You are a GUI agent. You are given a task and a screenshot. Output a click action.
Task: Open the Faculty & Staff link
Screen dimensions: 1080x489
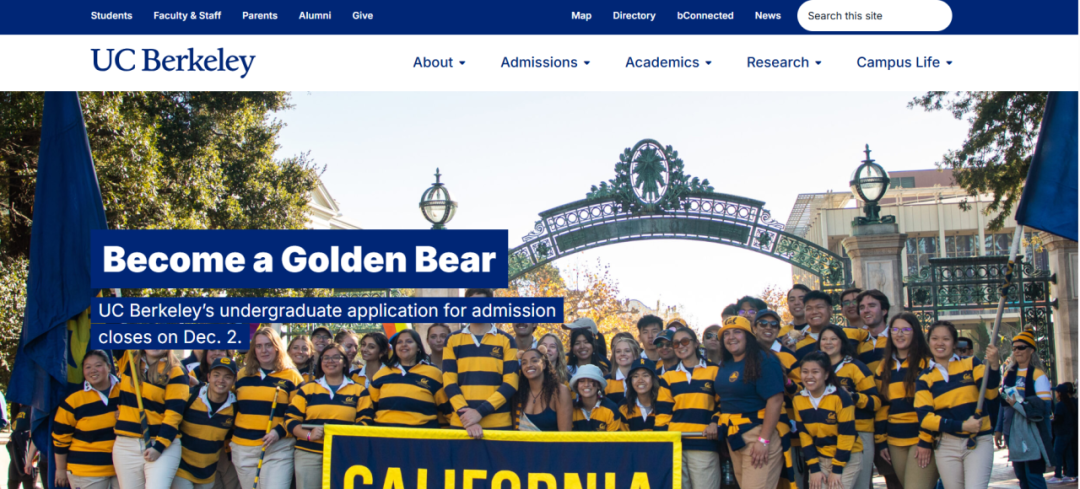[187, 15]
